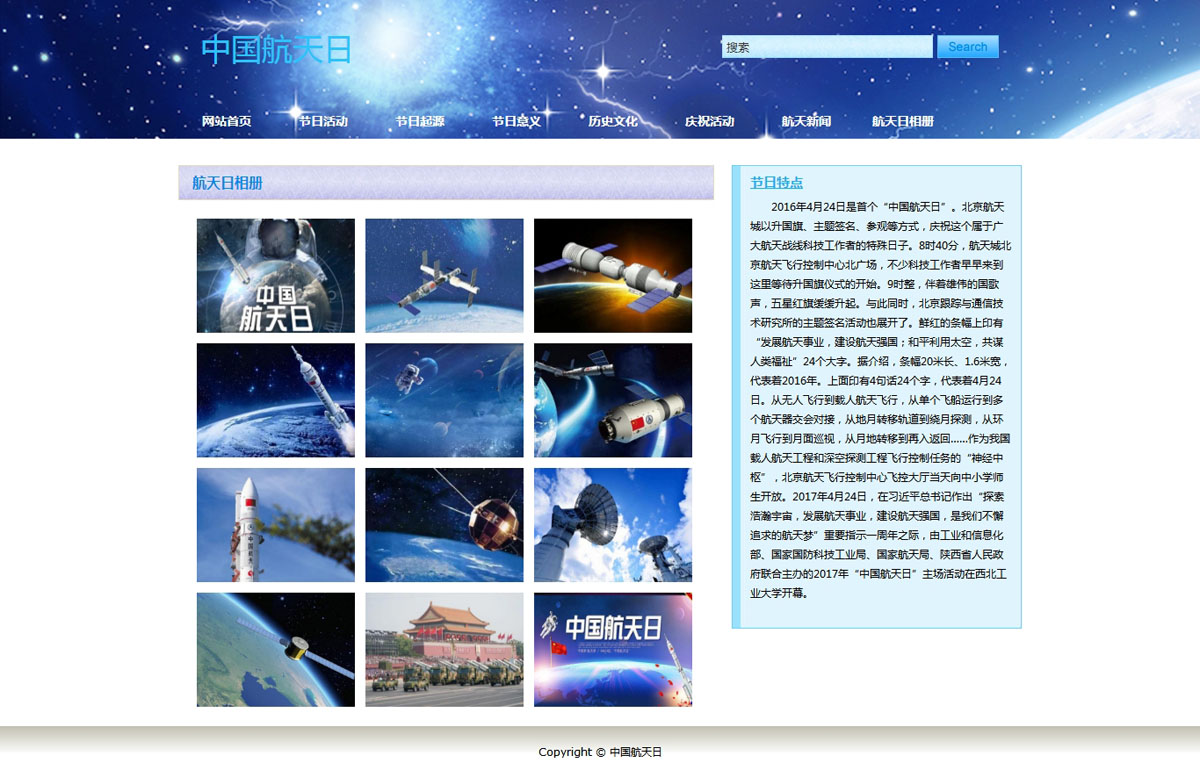
Task: Navigate to 历史文化 page
Action: [x=613, y=121]
